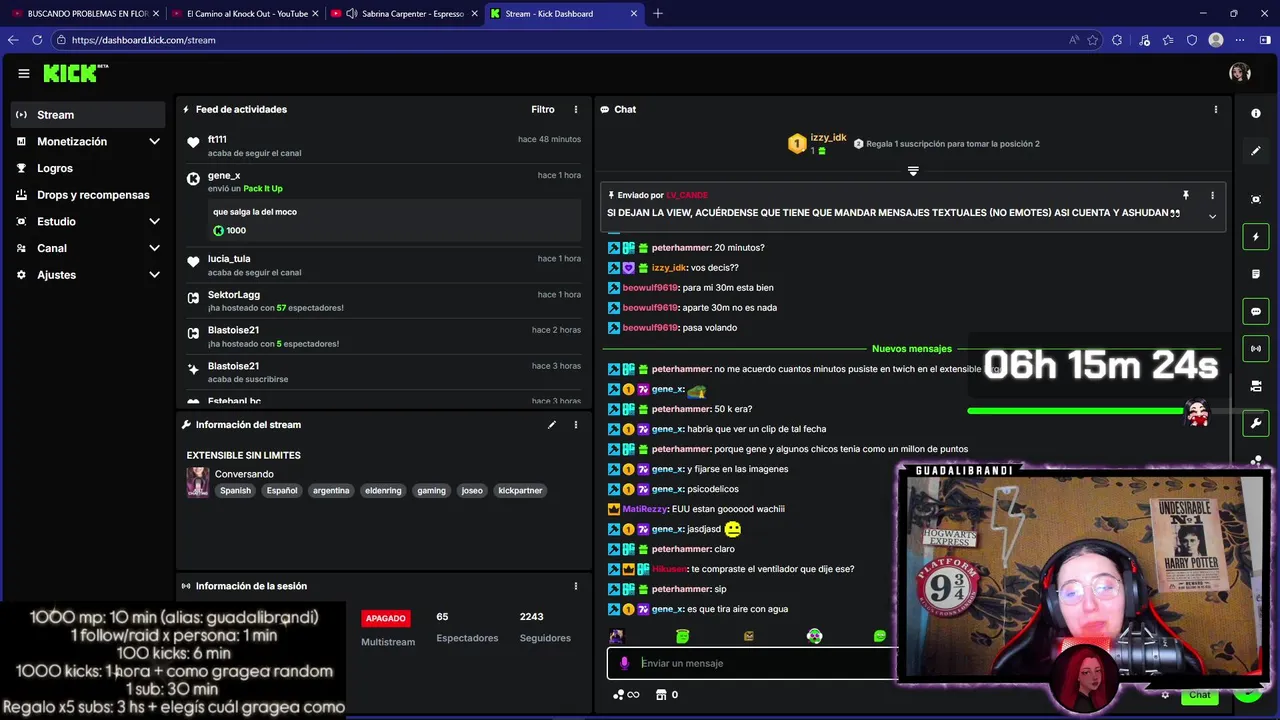The image size is (1280, 720).
Task: Expand Monetización sidebar section
Action: 88,142
